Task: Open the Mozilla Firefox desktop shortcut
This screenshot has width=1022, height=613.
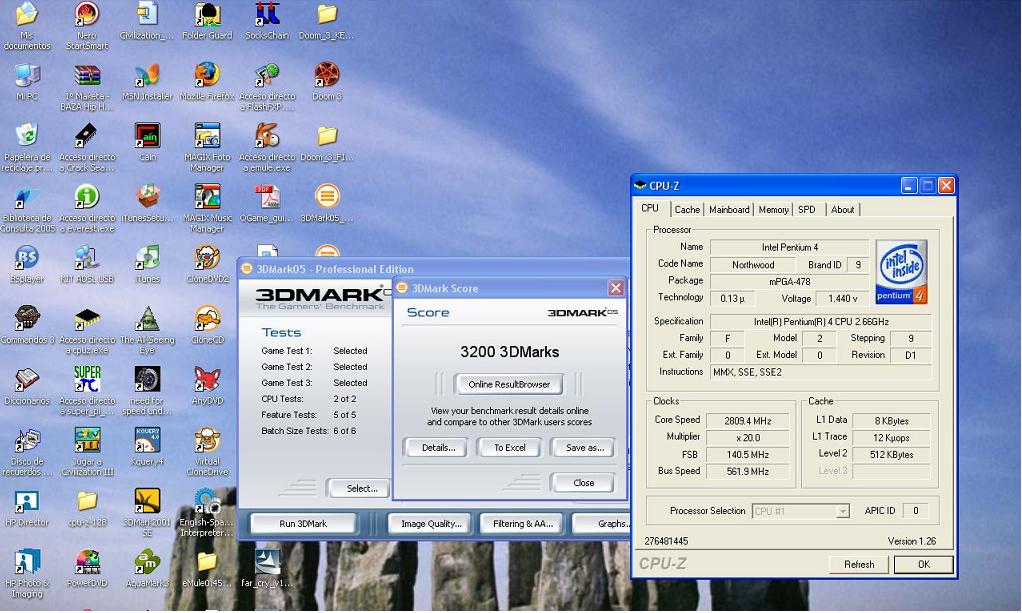Action: (x=207, y=76)
